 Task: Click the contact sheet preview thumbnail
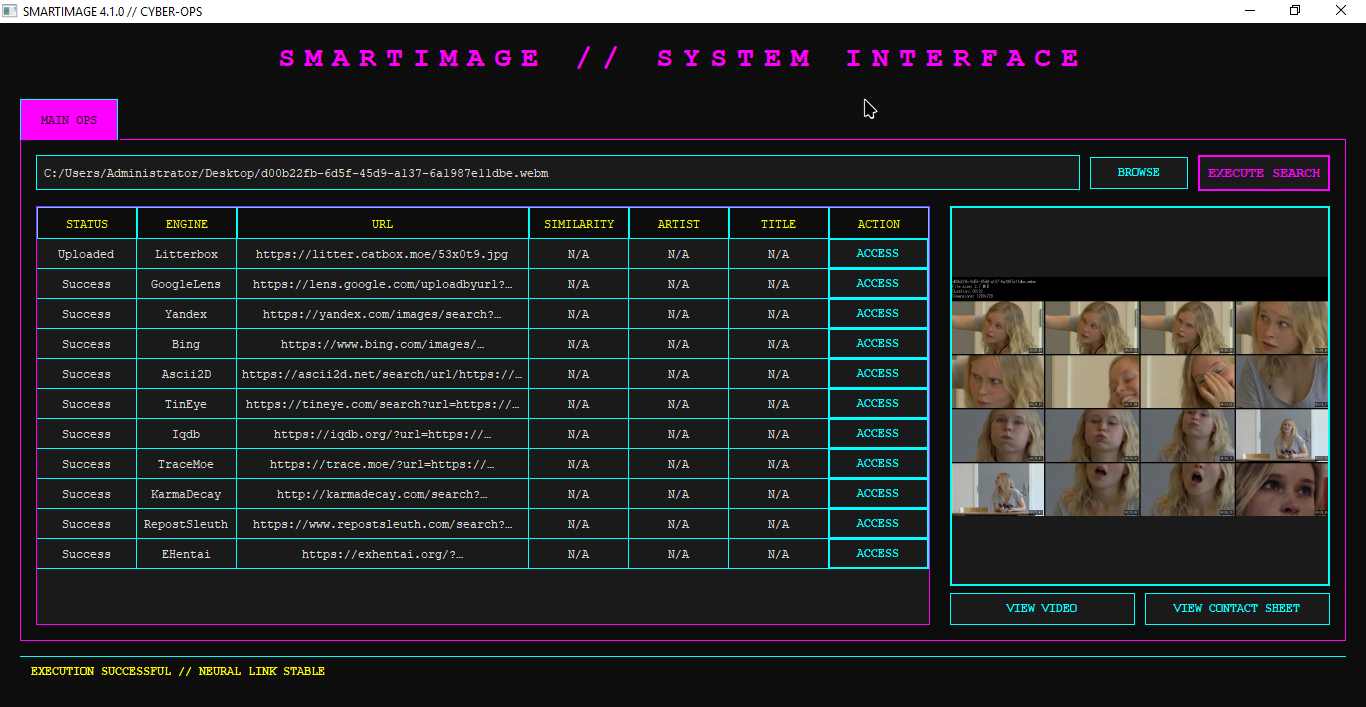click(x=1140, y=396)
